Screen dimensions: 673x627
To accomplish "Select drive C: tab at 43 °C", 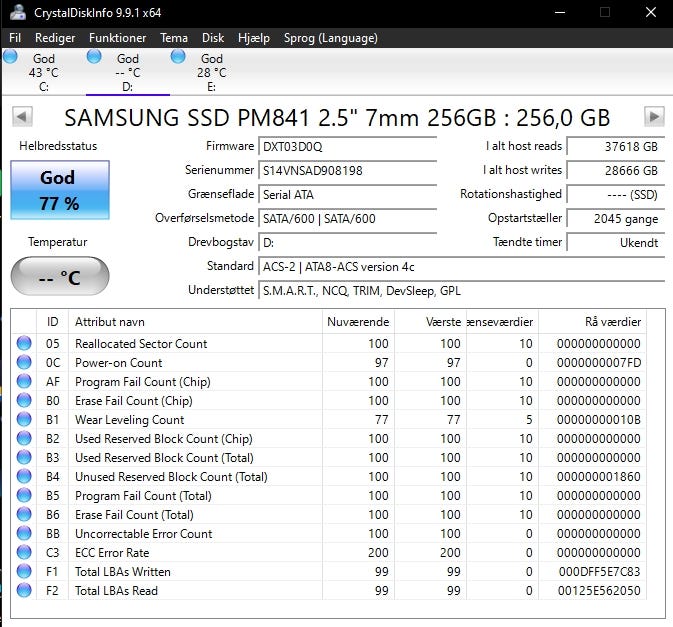I will coord(44,72).
